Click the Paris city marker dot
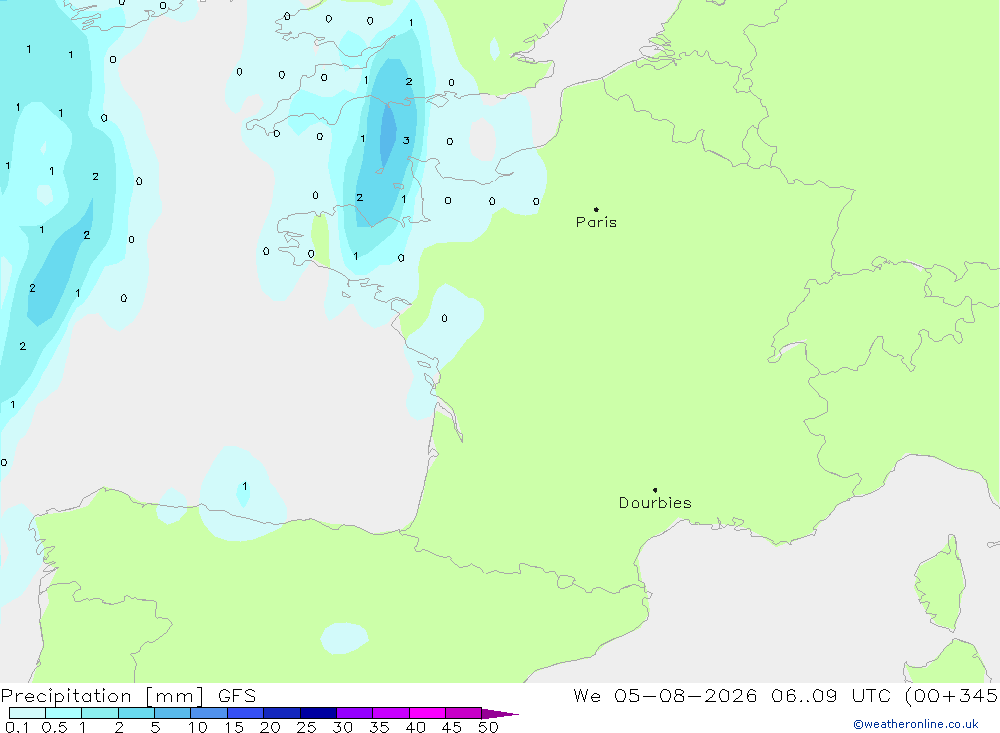 (x=596, y=209)
